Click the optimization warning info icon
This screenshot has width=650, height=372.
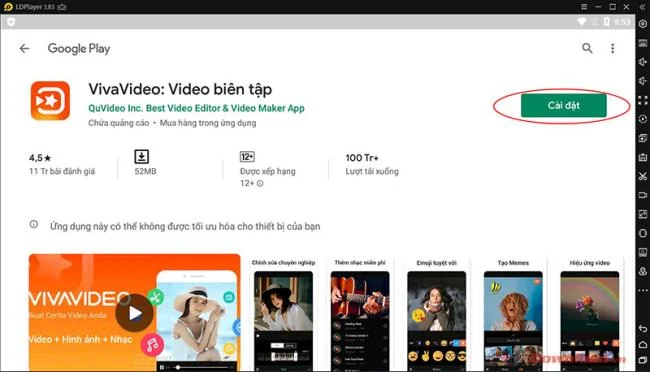tap(34, 224)
